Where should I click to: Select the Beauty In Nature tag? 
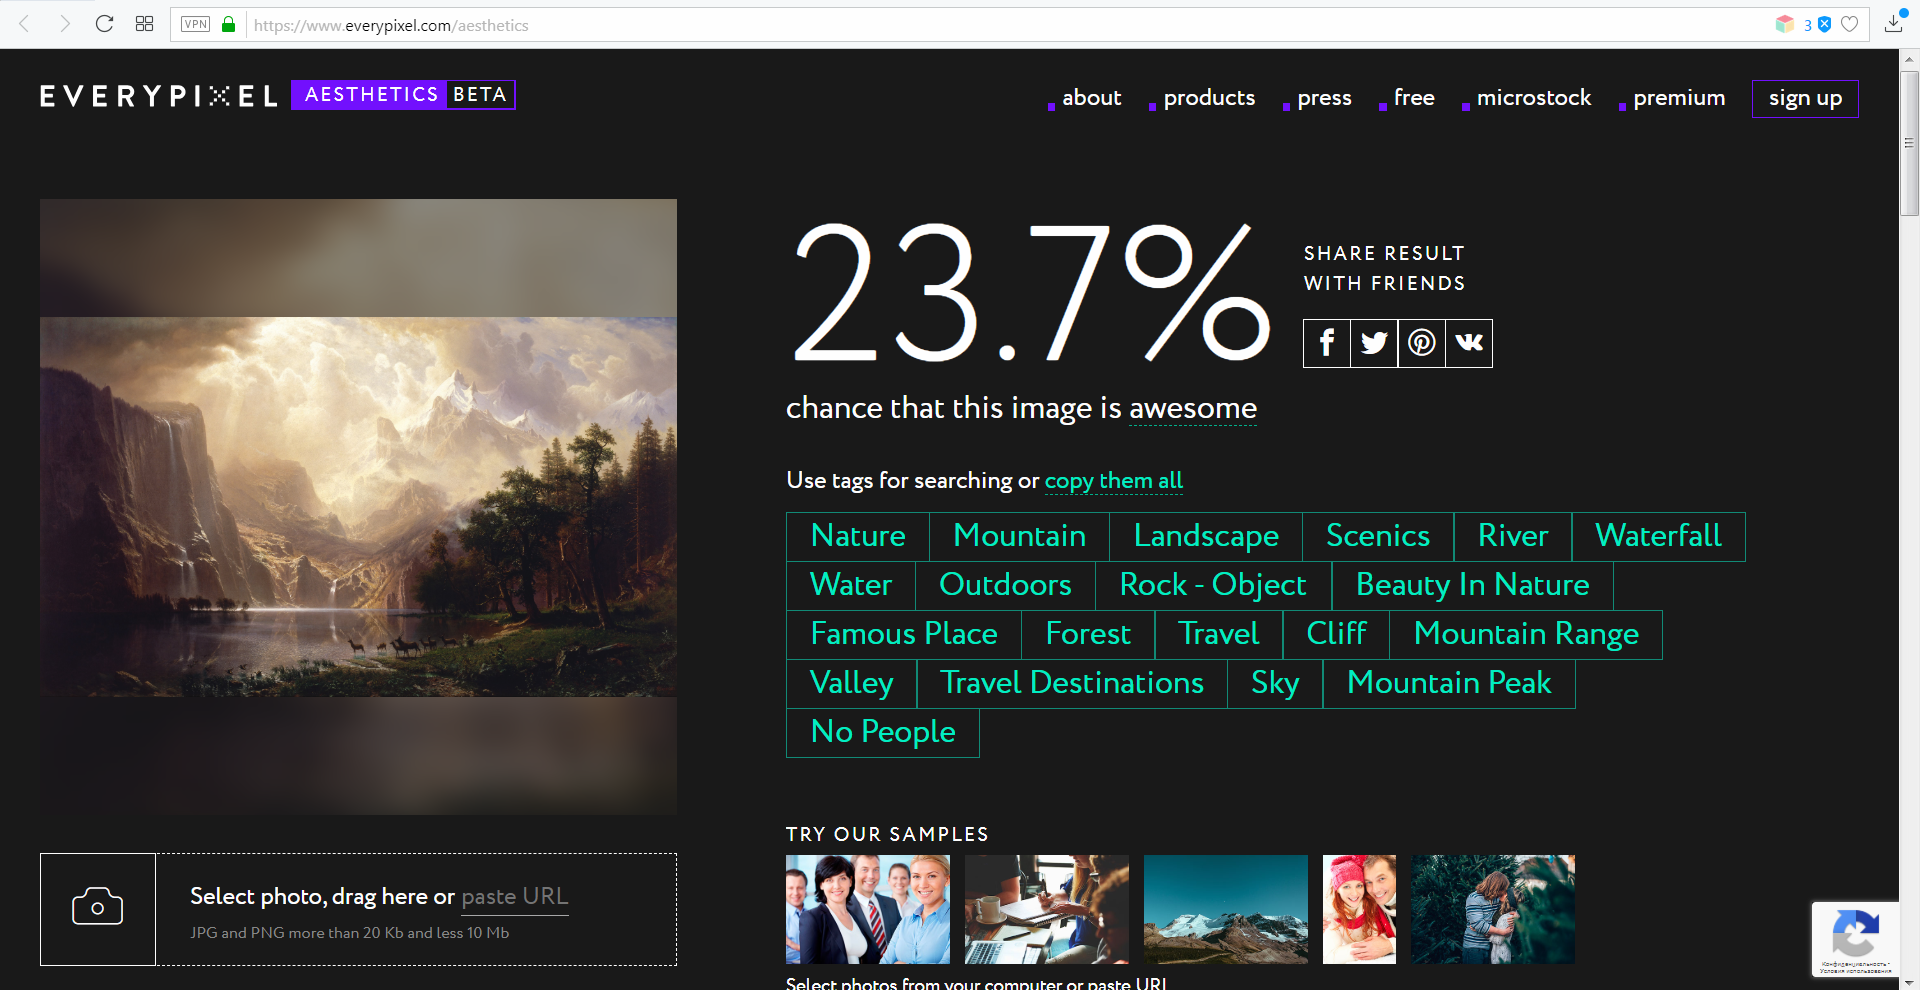click(1472, 586)
